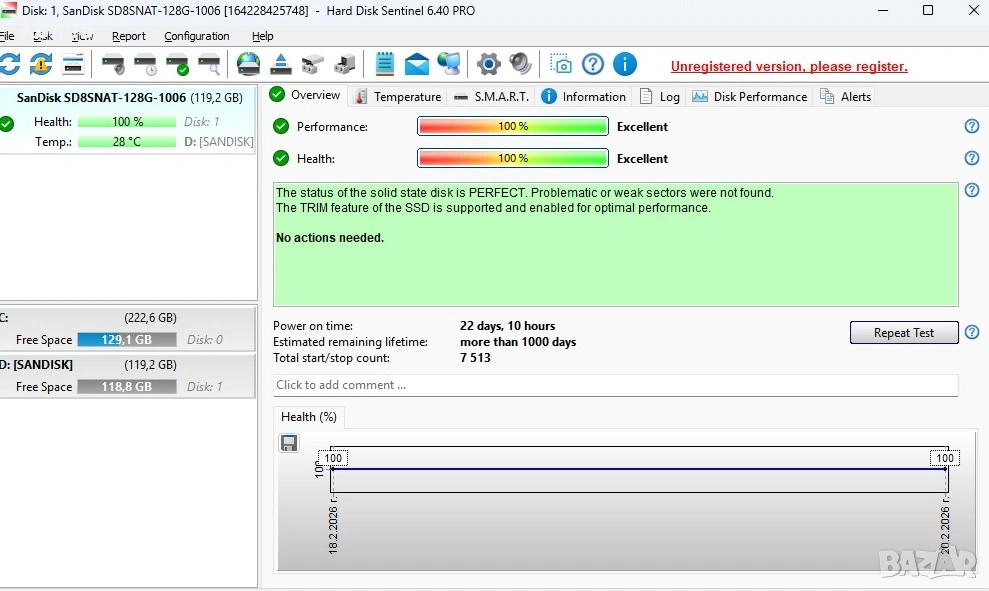989x591 pixels.
Task: Click the refresh-with-warning toolbar icon
Action: pos(41,65)
